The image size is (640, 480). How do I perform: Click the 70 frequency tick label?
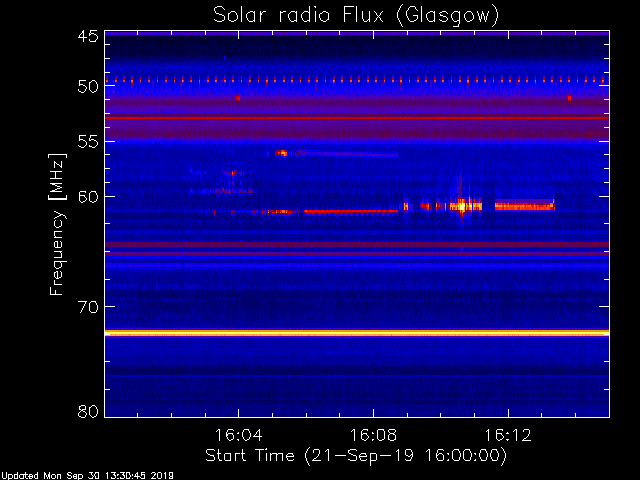tap(88, 307)
